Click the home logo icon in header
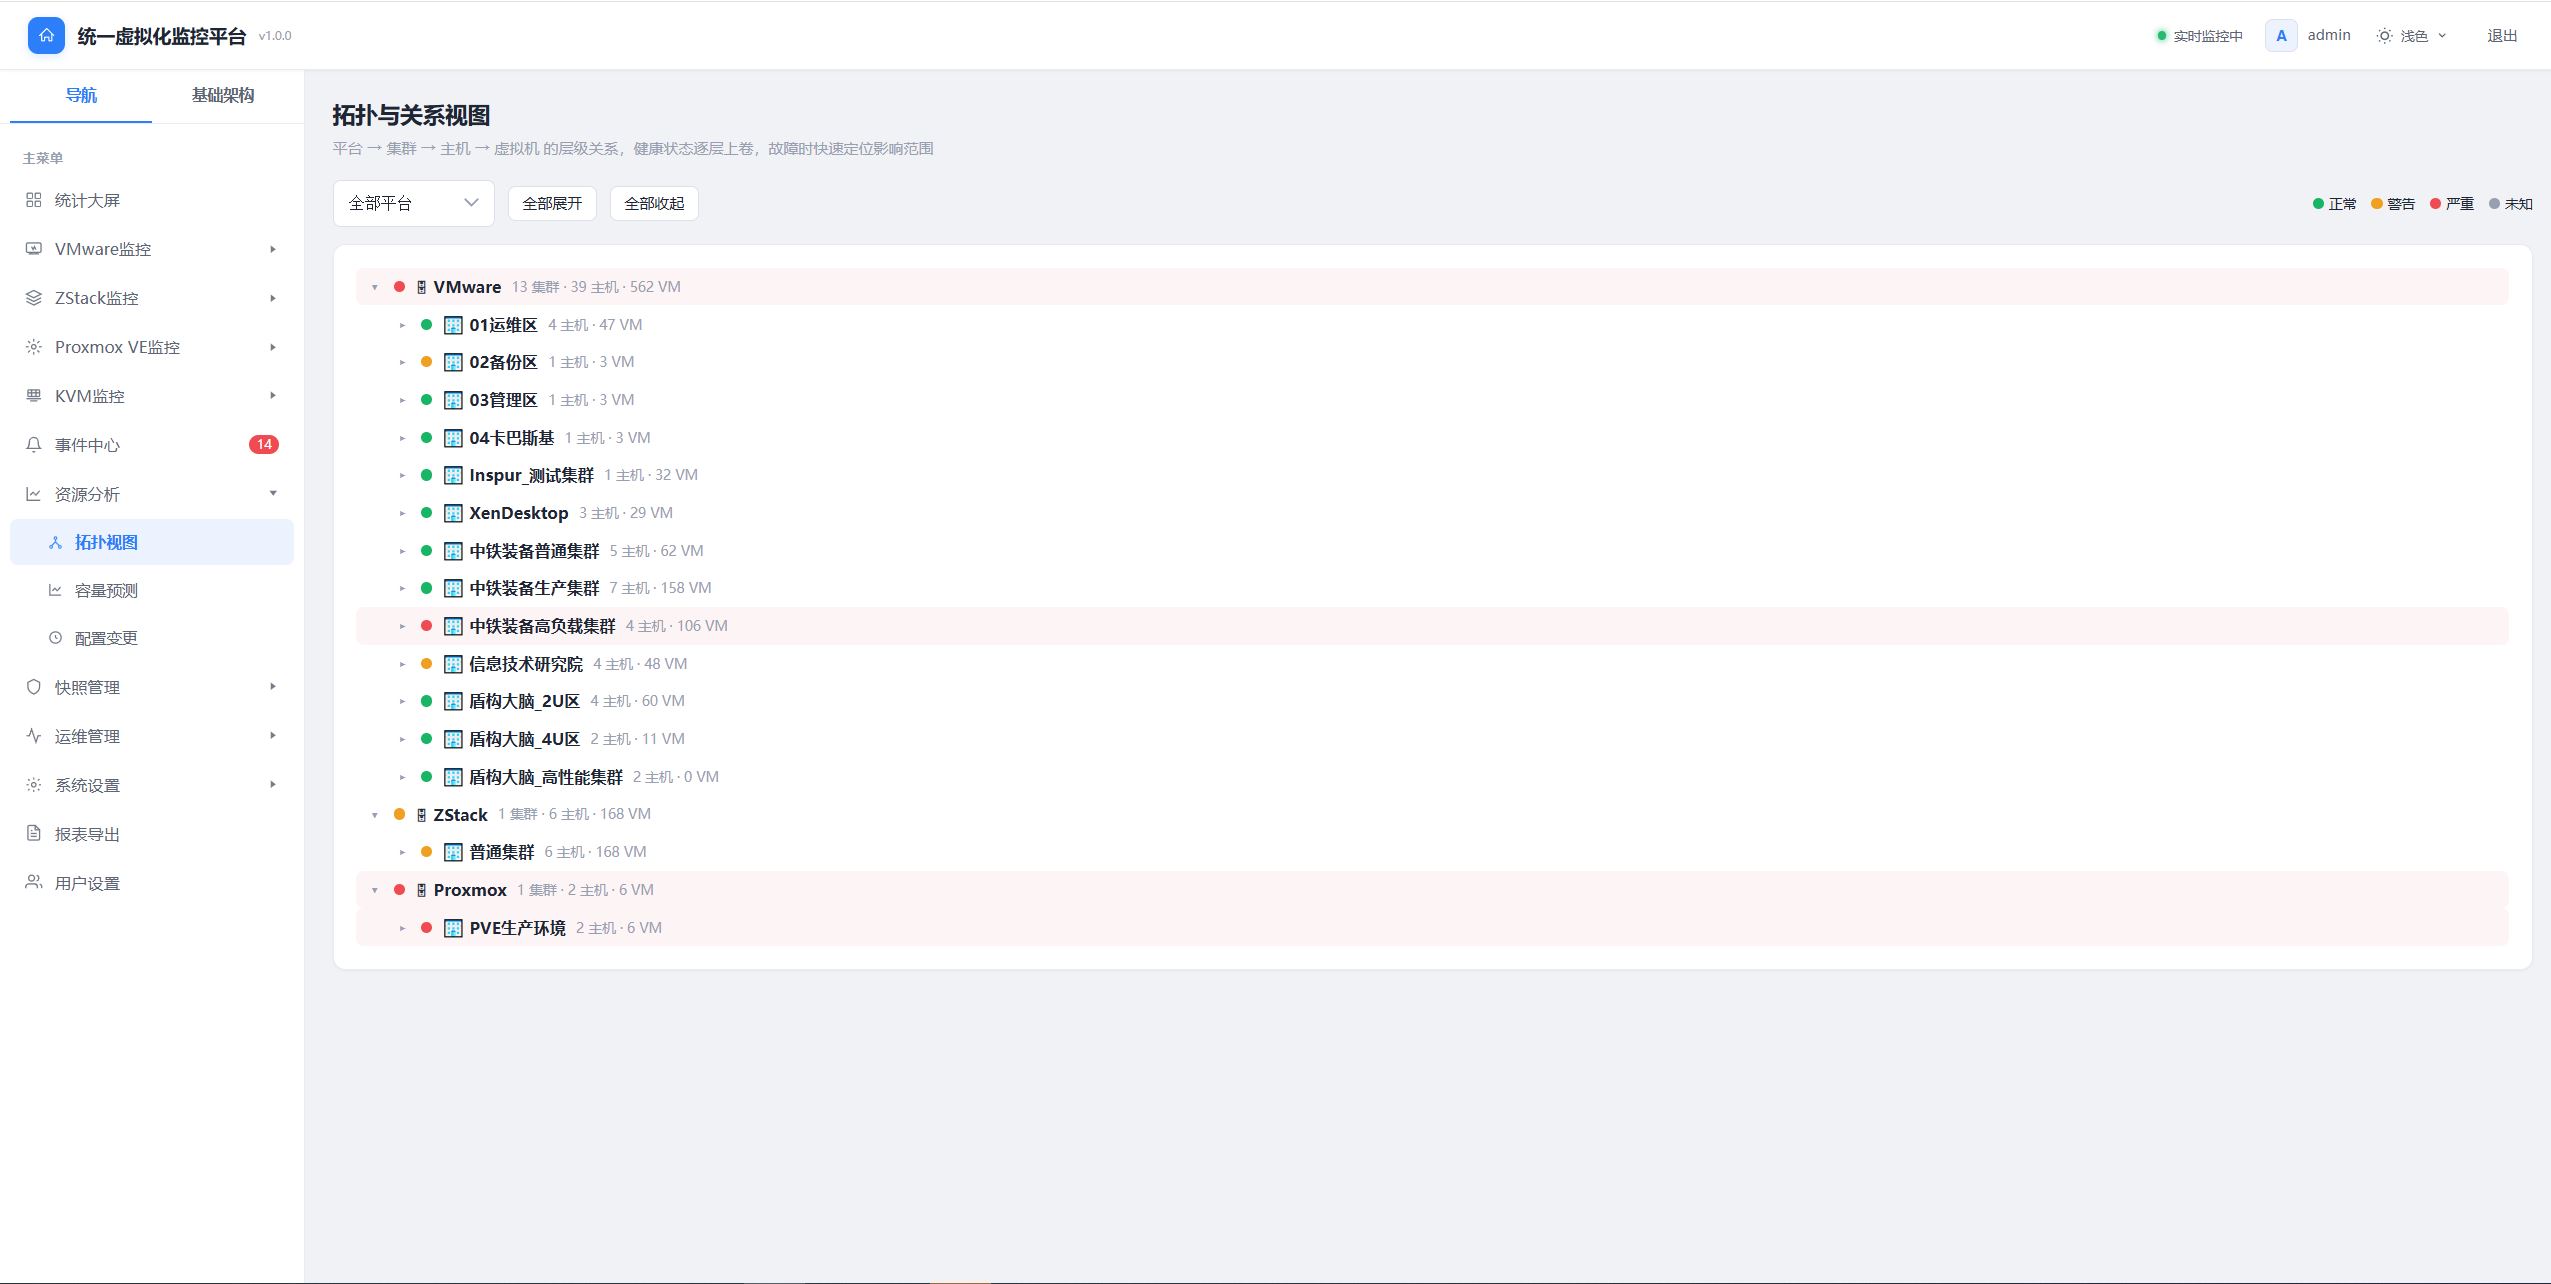The height and width of the screenshot is (1284, 2551). point(46,35)
